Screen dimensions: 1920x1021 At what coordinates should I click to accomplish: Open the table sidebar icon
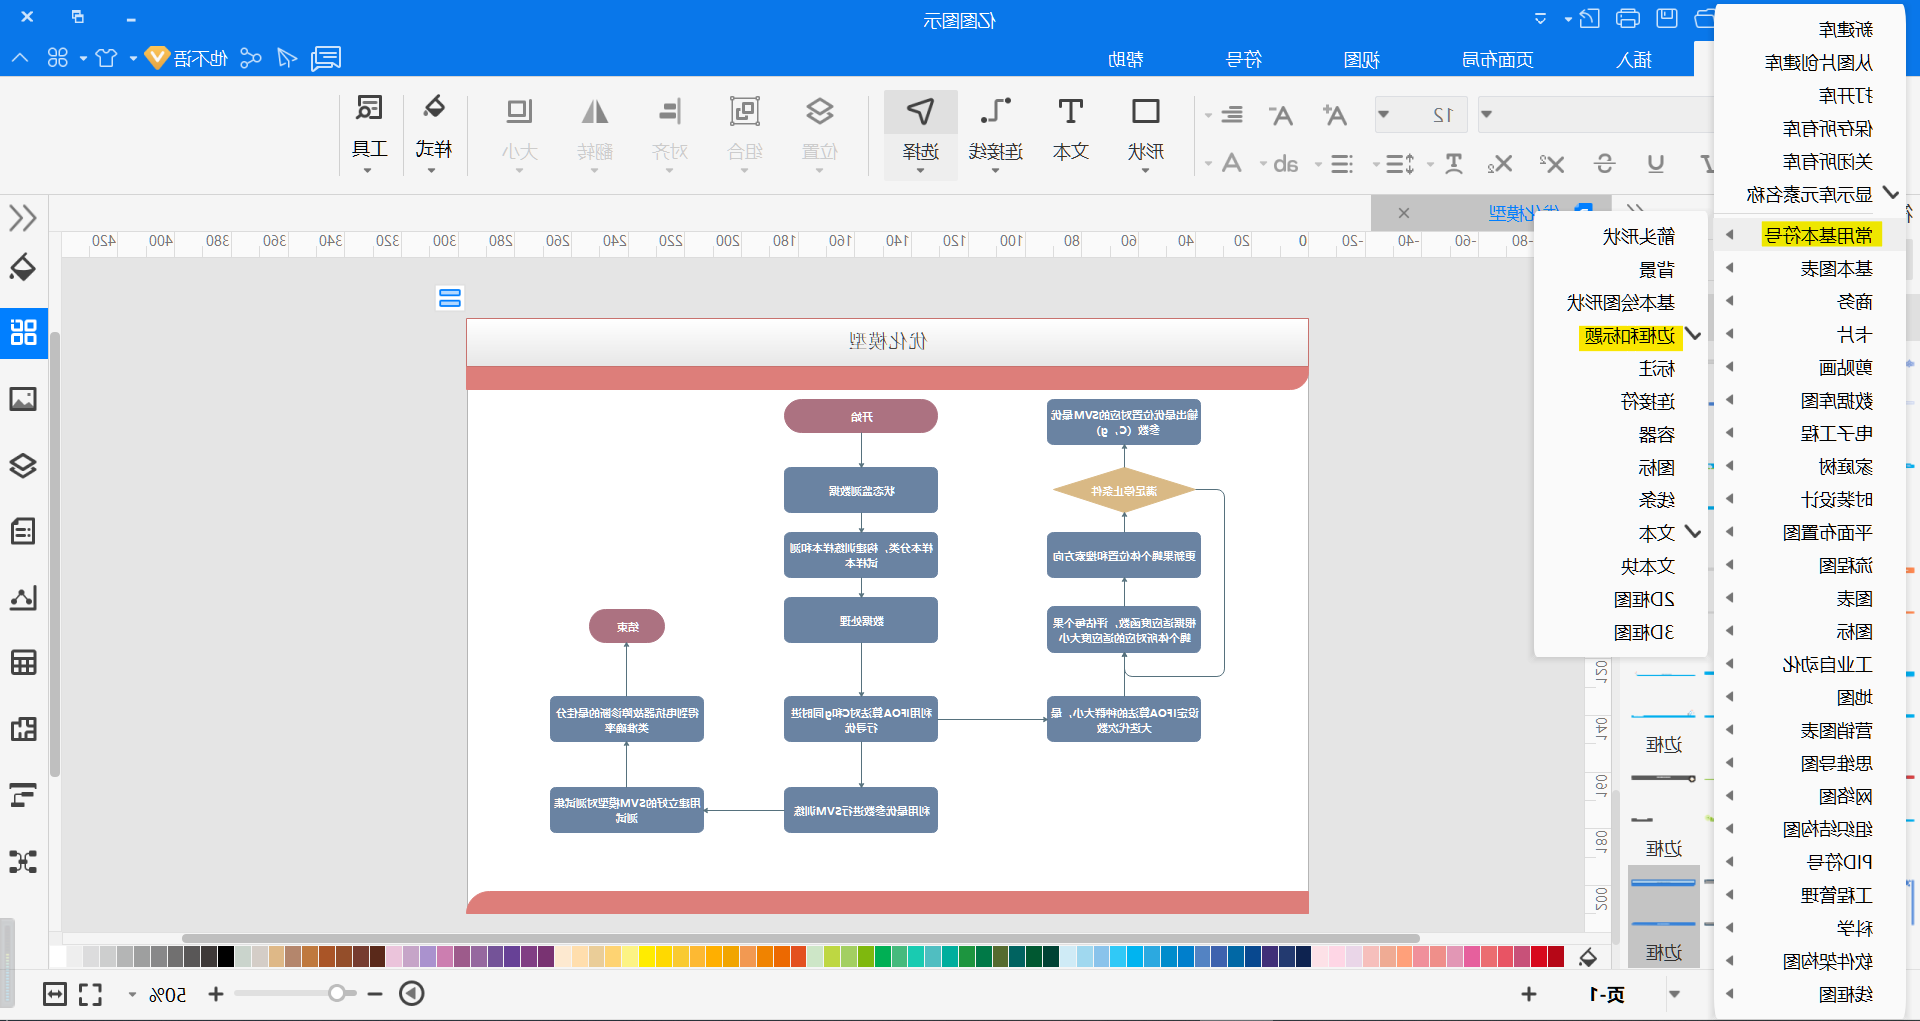tap(23, 663)
